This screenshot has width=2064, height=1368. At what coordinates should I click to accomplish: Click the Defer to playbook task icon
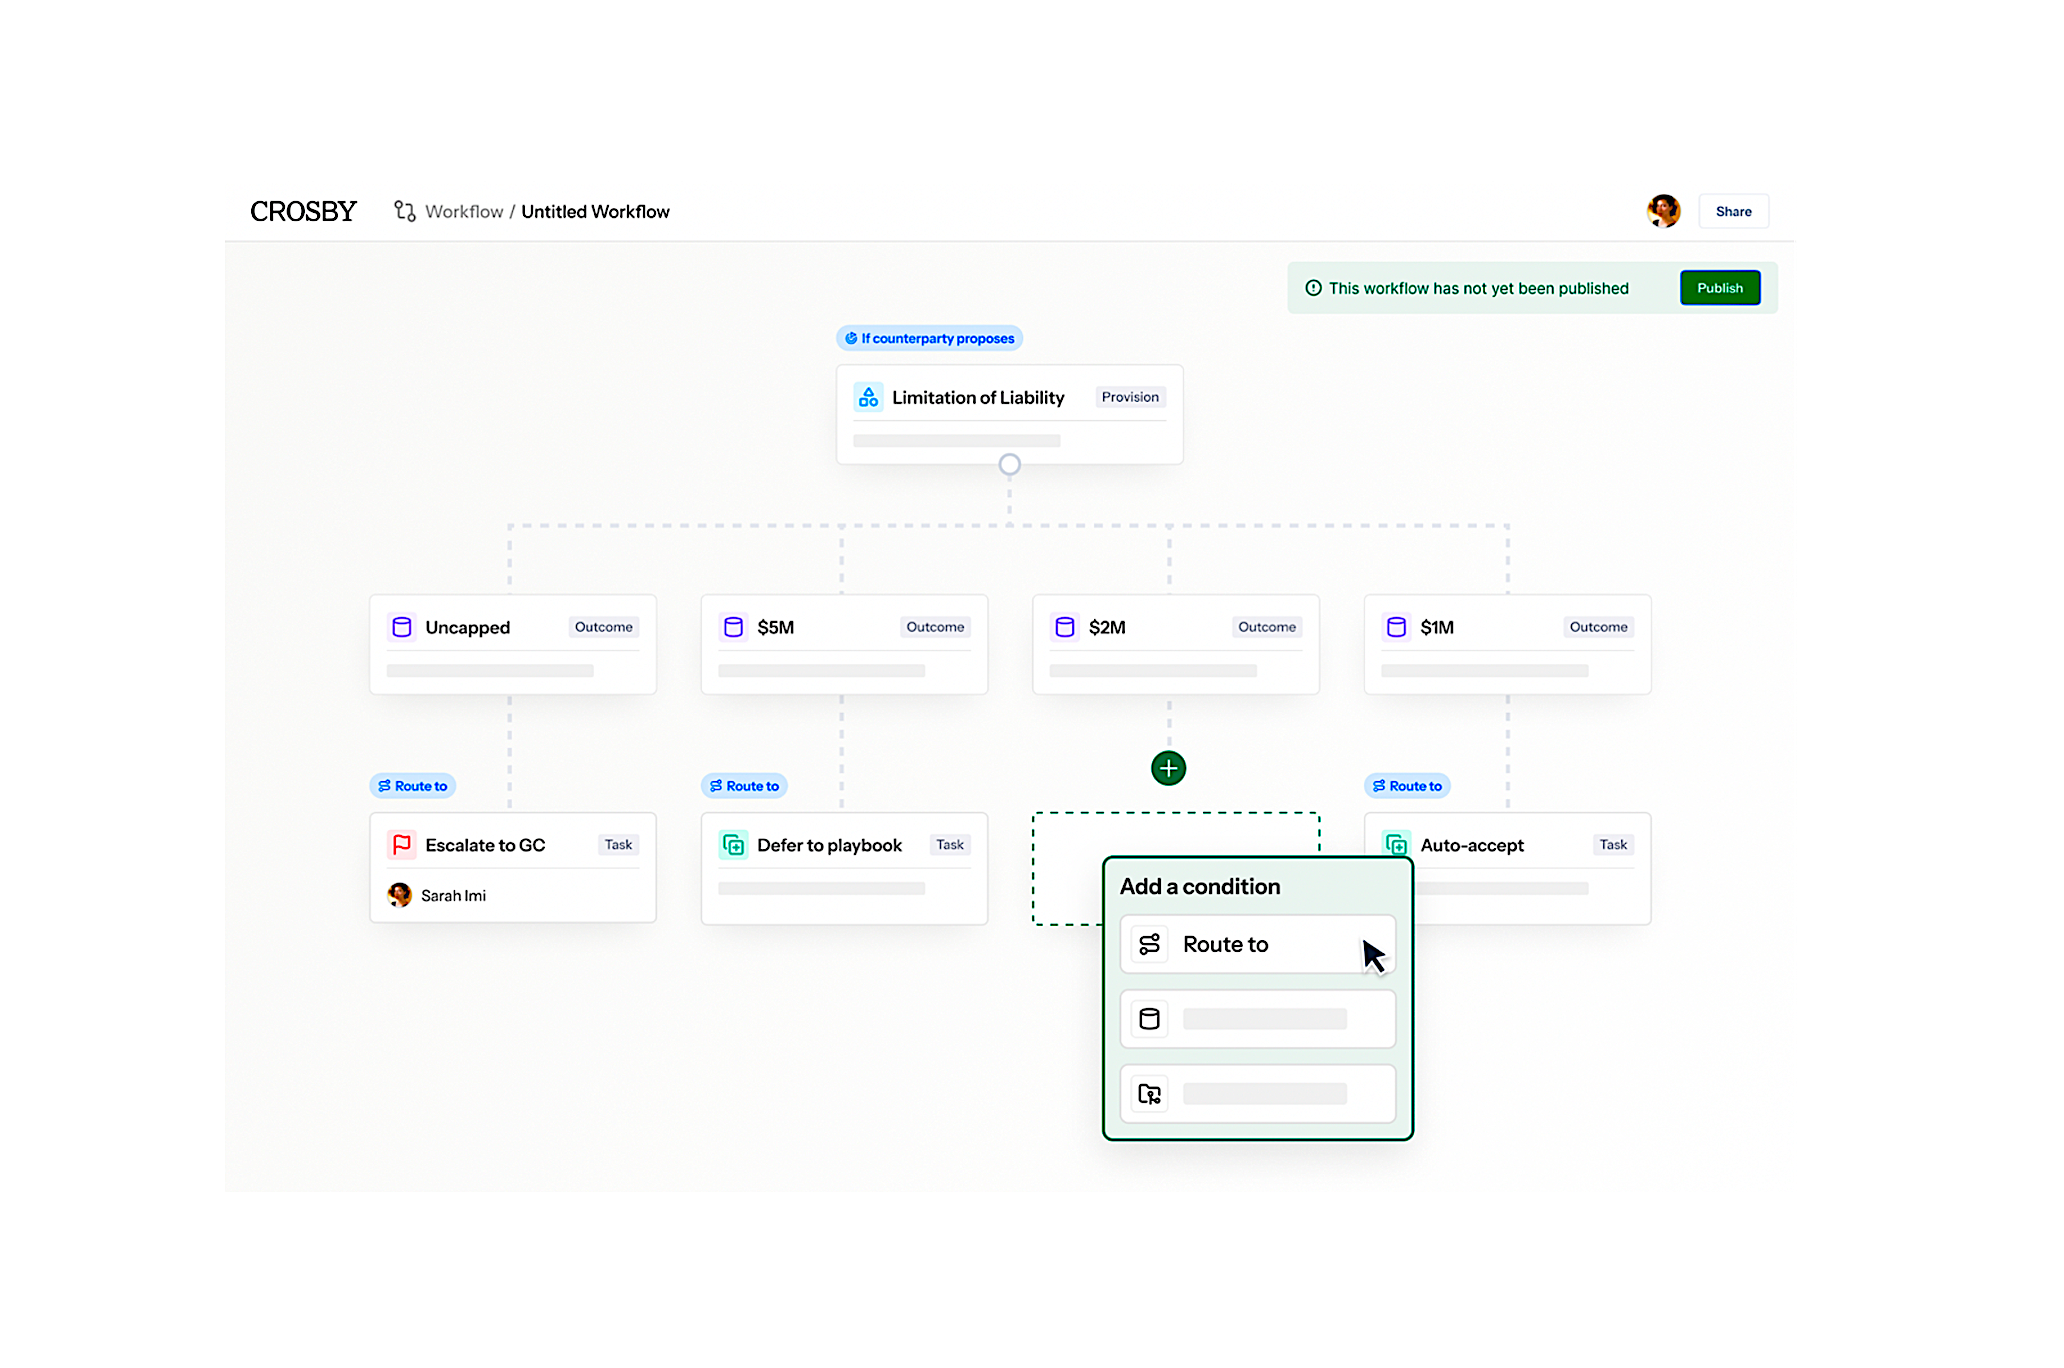(733, 845)
